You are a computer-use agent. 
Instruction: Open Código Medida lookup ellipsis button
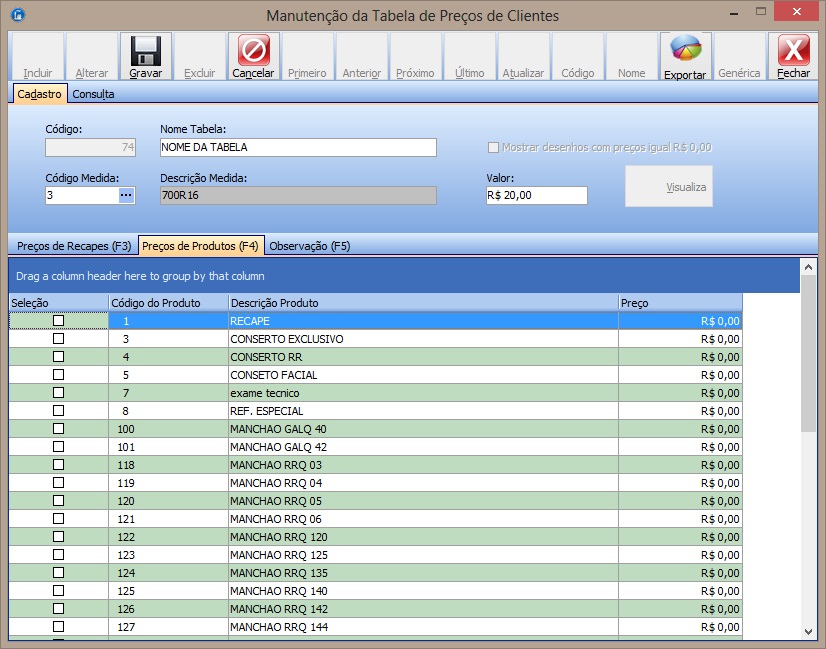(126, 195)
